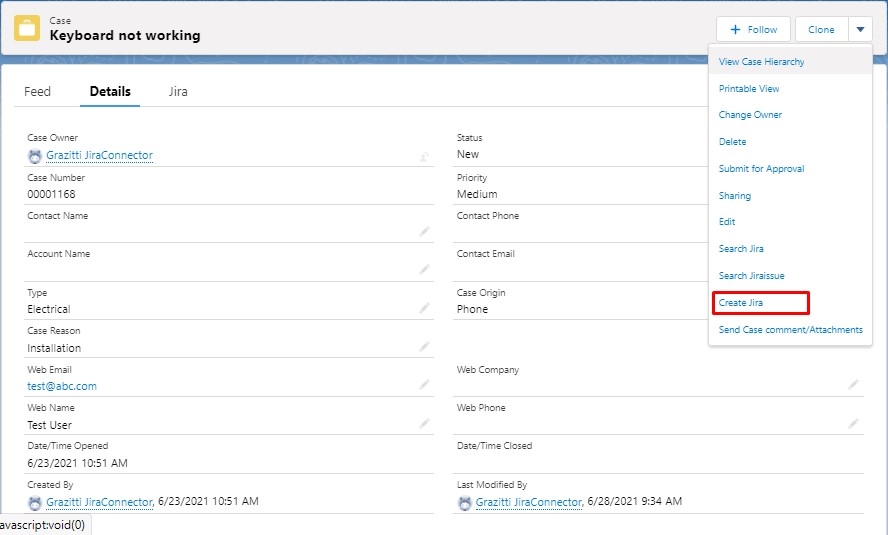Click the change owner icon beside Case Owner
This screenshot has width=888, height=535.
pos(424,157)
